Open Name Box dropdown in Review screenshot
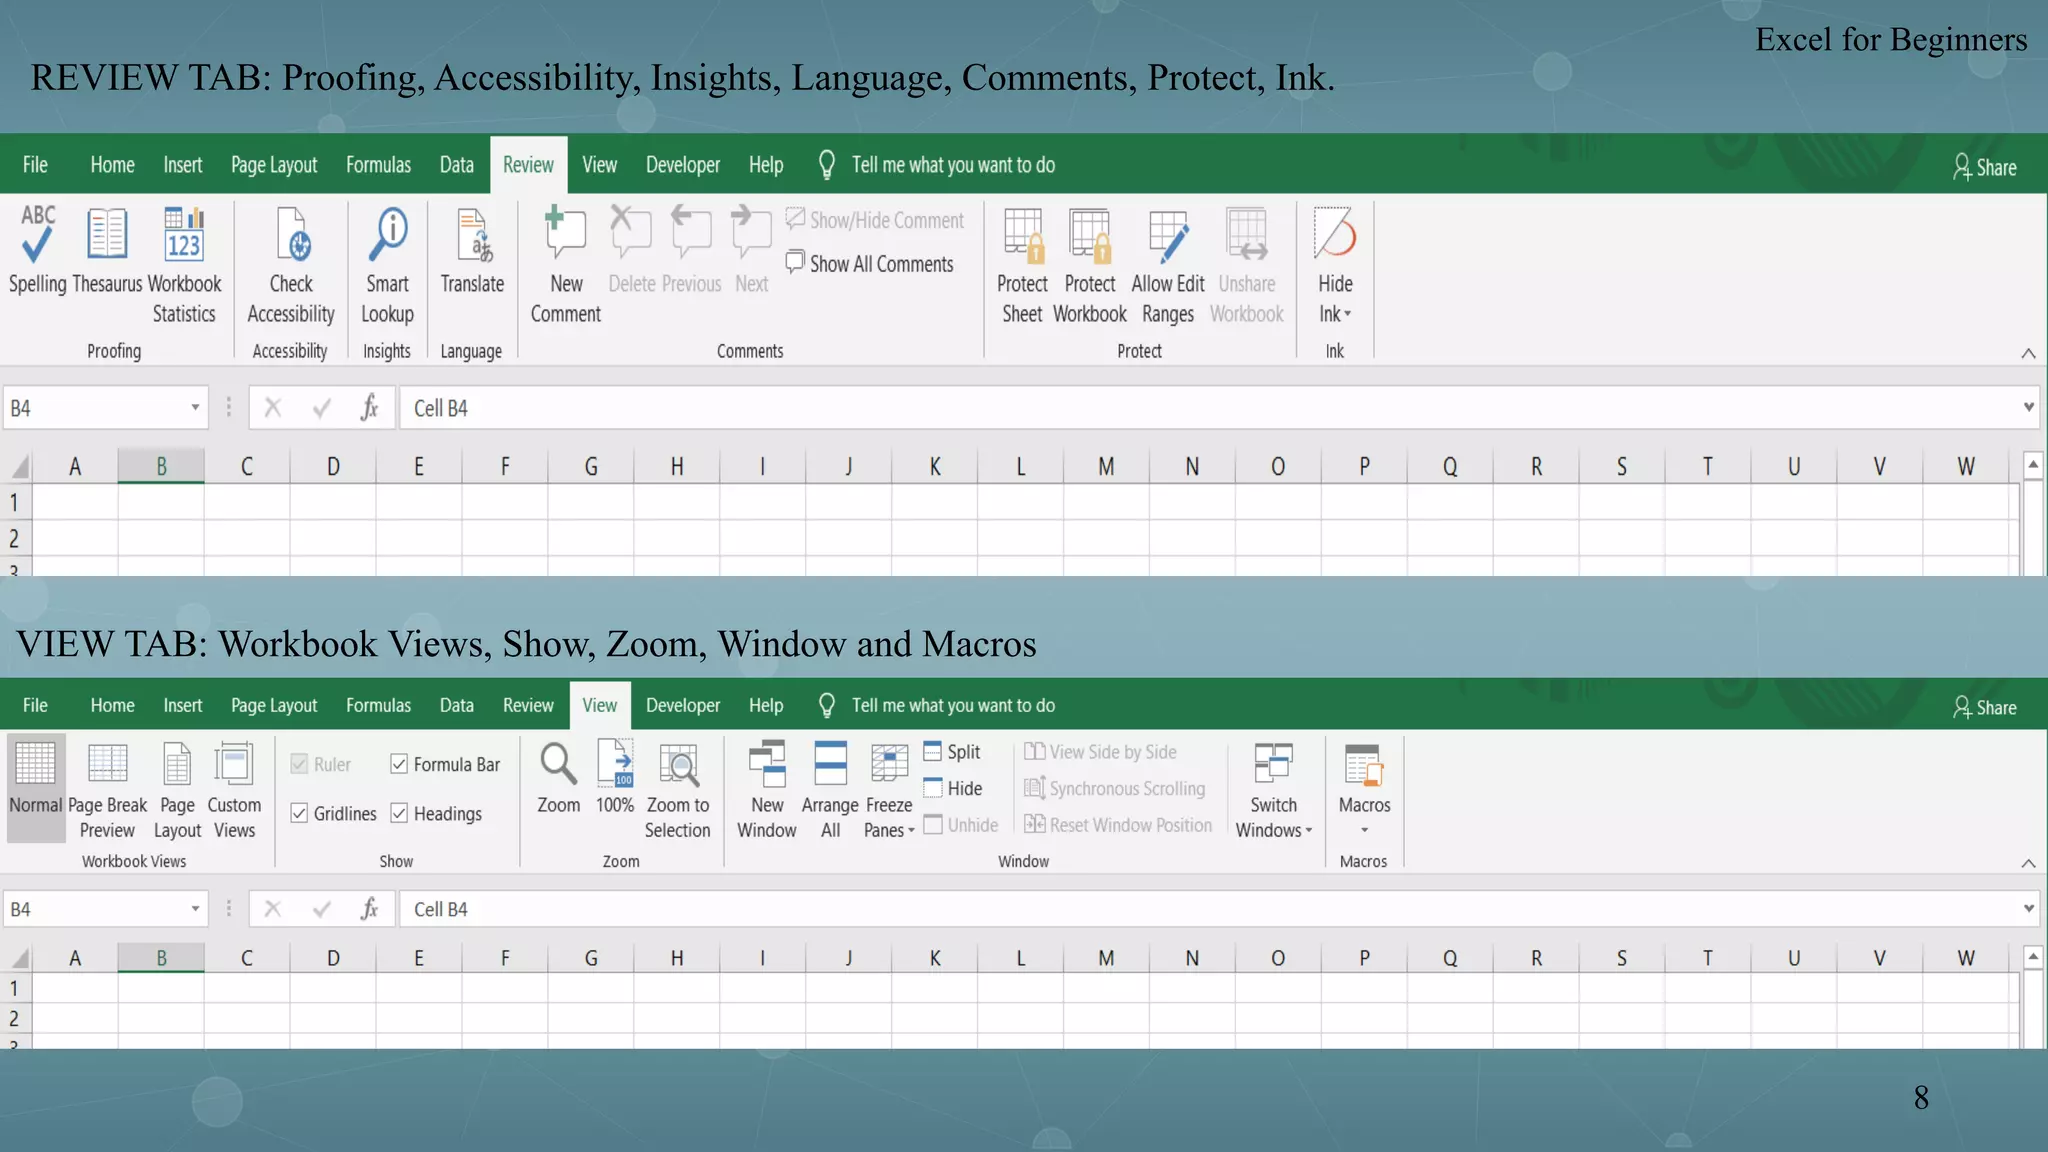Image resolution: width=2048 pixels, height=1152 pixels. (195, 407)
